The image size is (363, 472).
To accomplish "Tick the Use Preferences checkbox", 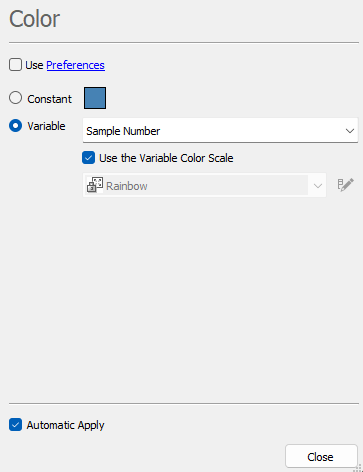I will [15, 65].
